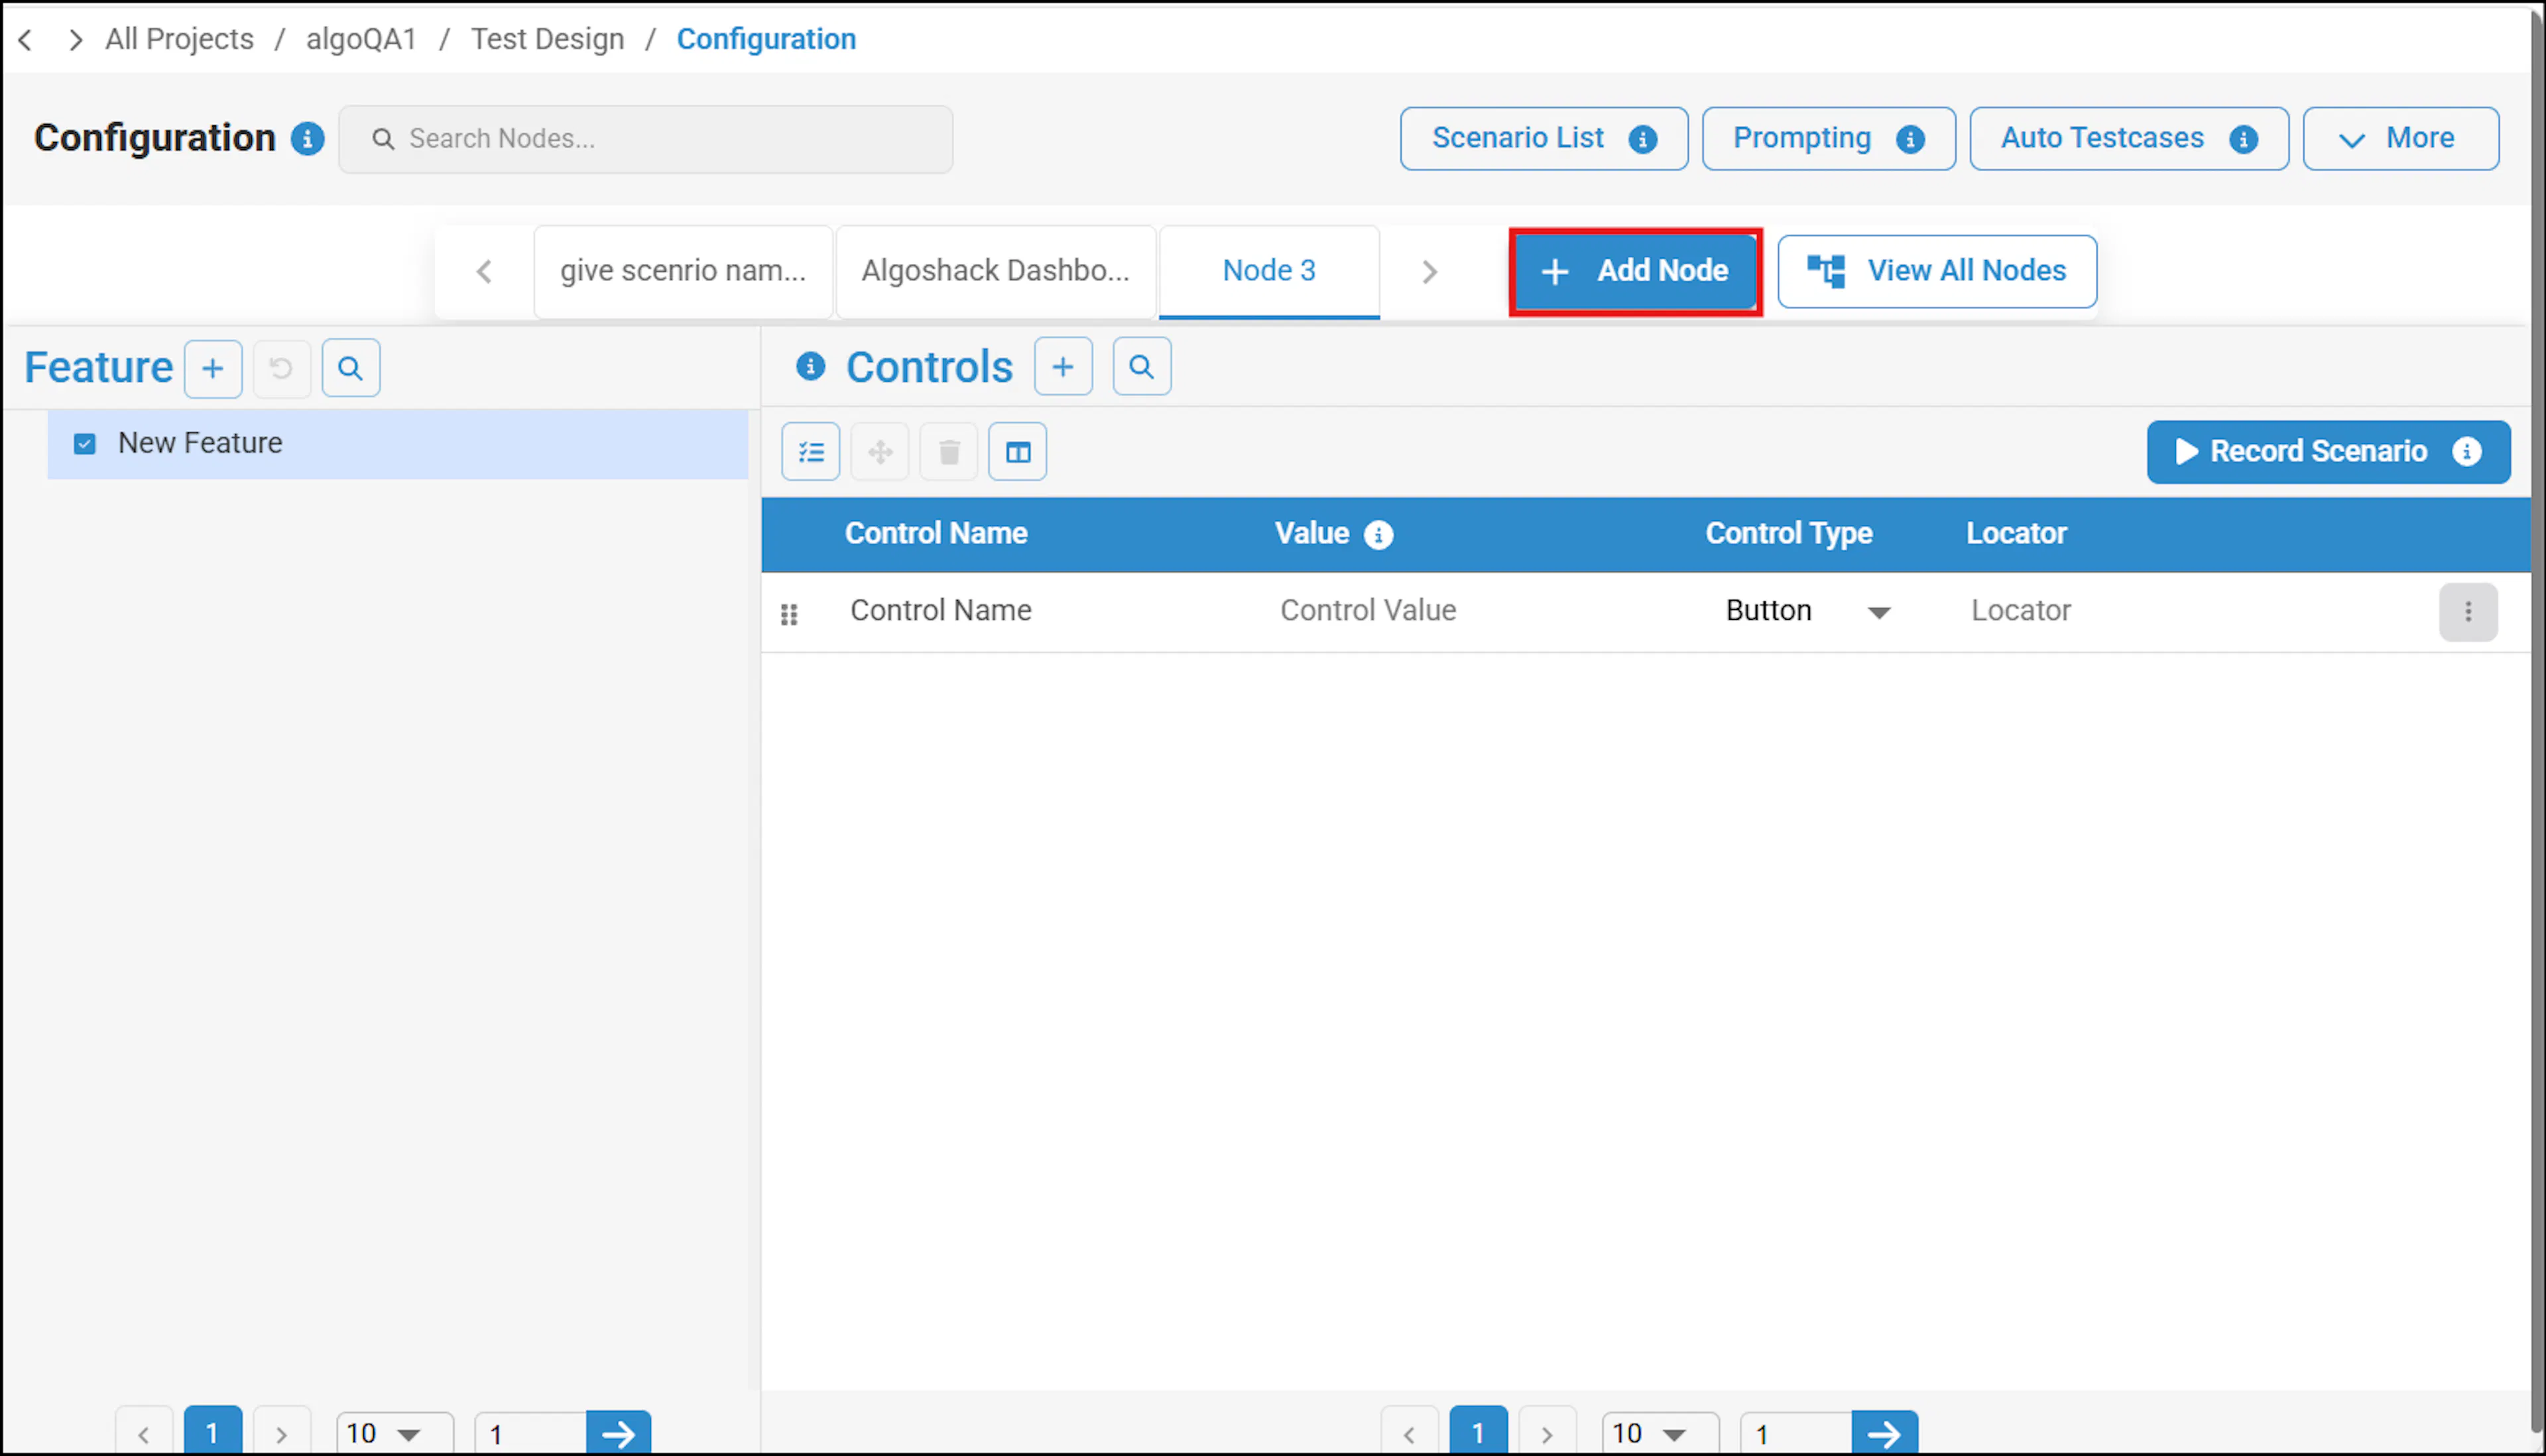Click the Feature refresh icon
The image size is (2546, 1456).
tap(281, 369)
